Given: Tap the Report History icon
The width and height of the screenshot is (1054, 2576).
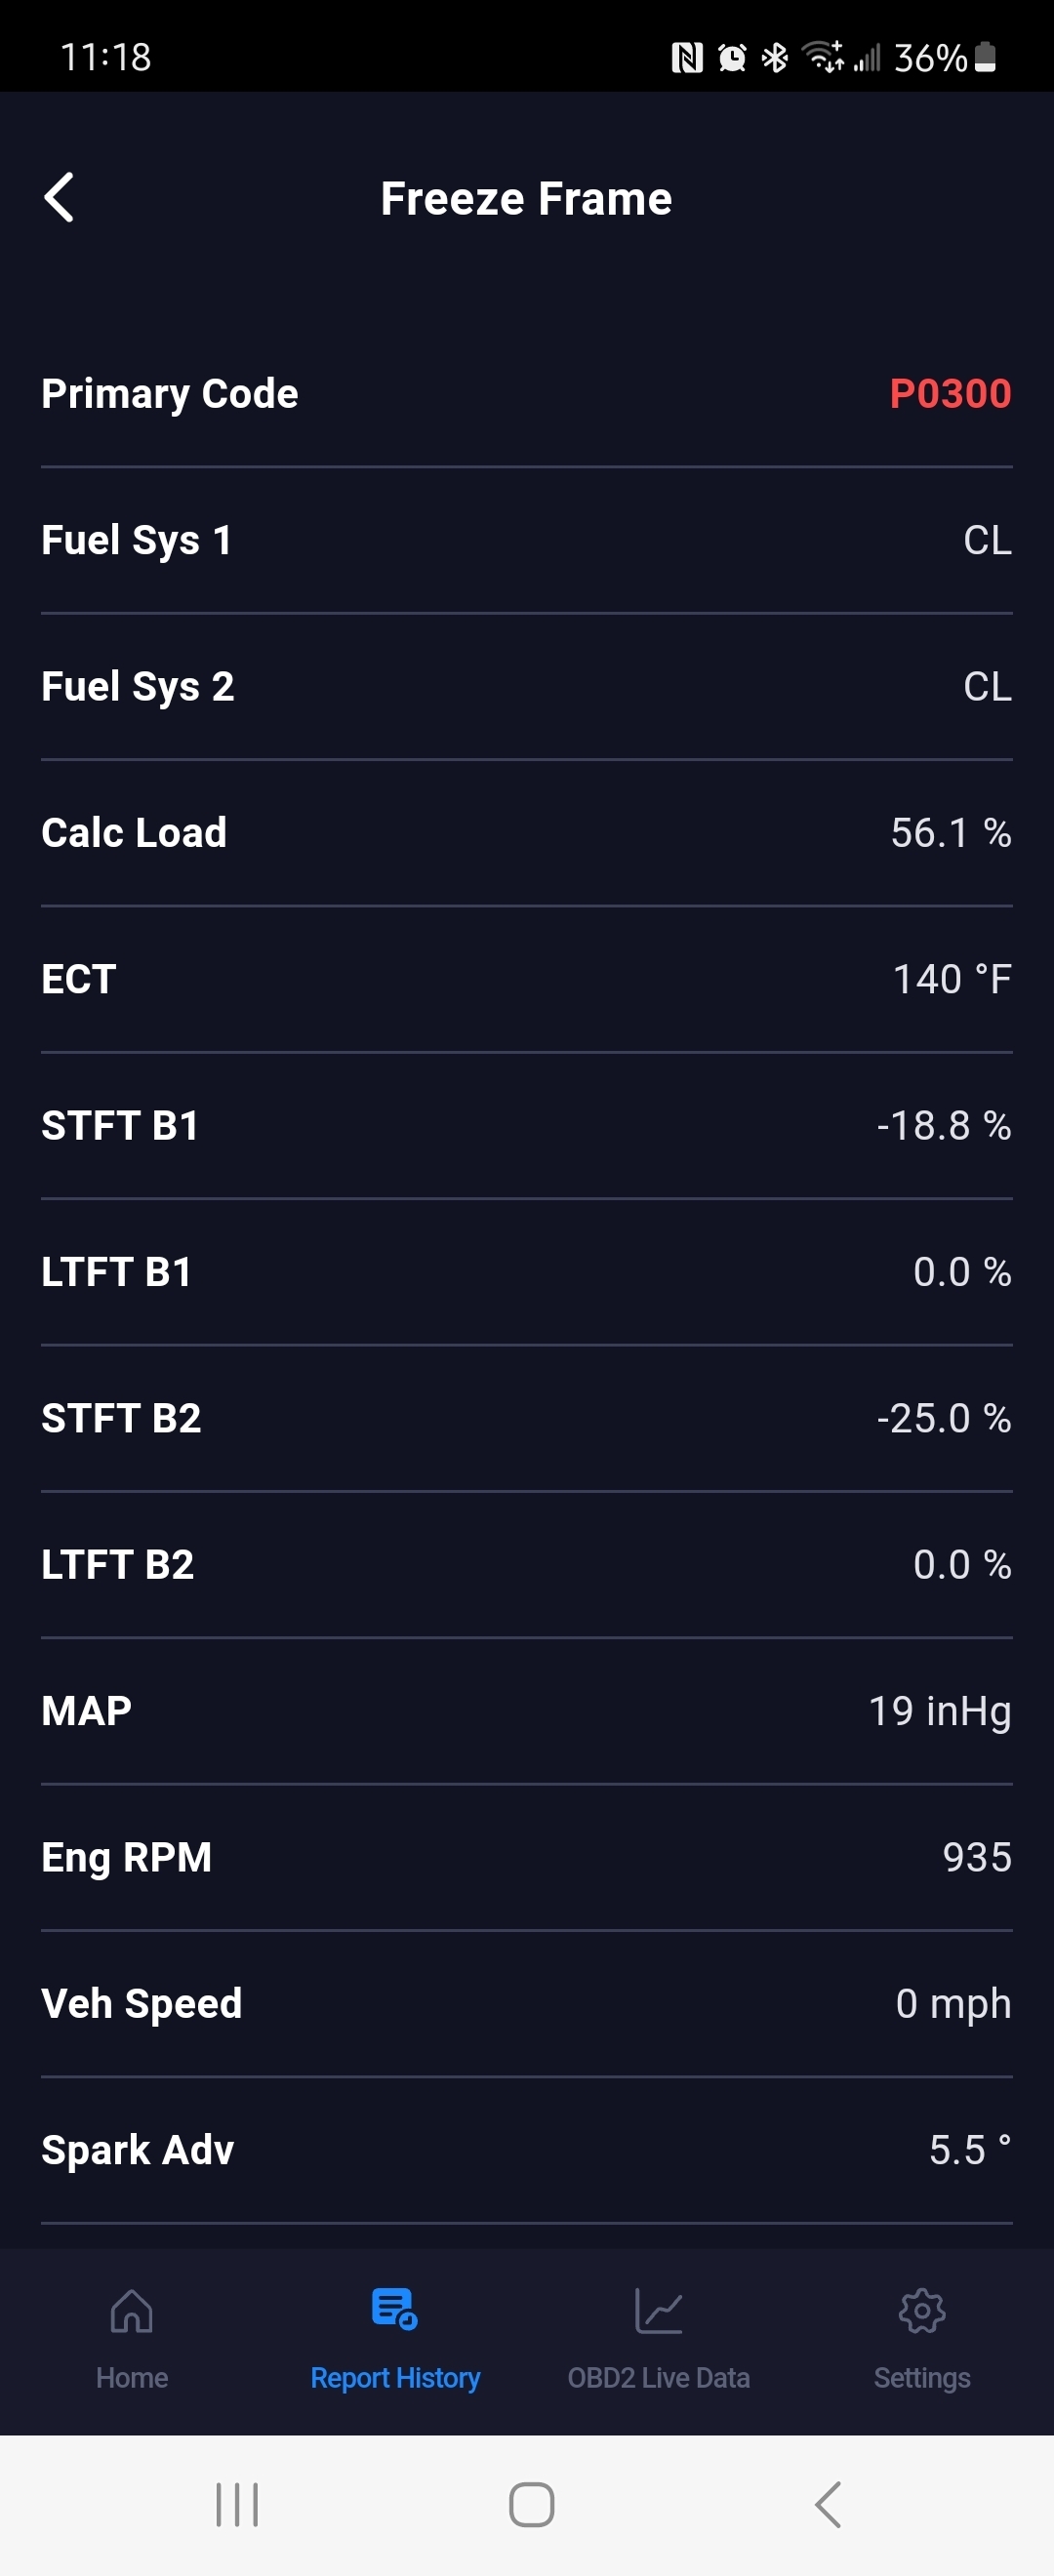Looking at the screenshot, I should pos(394,2309).
